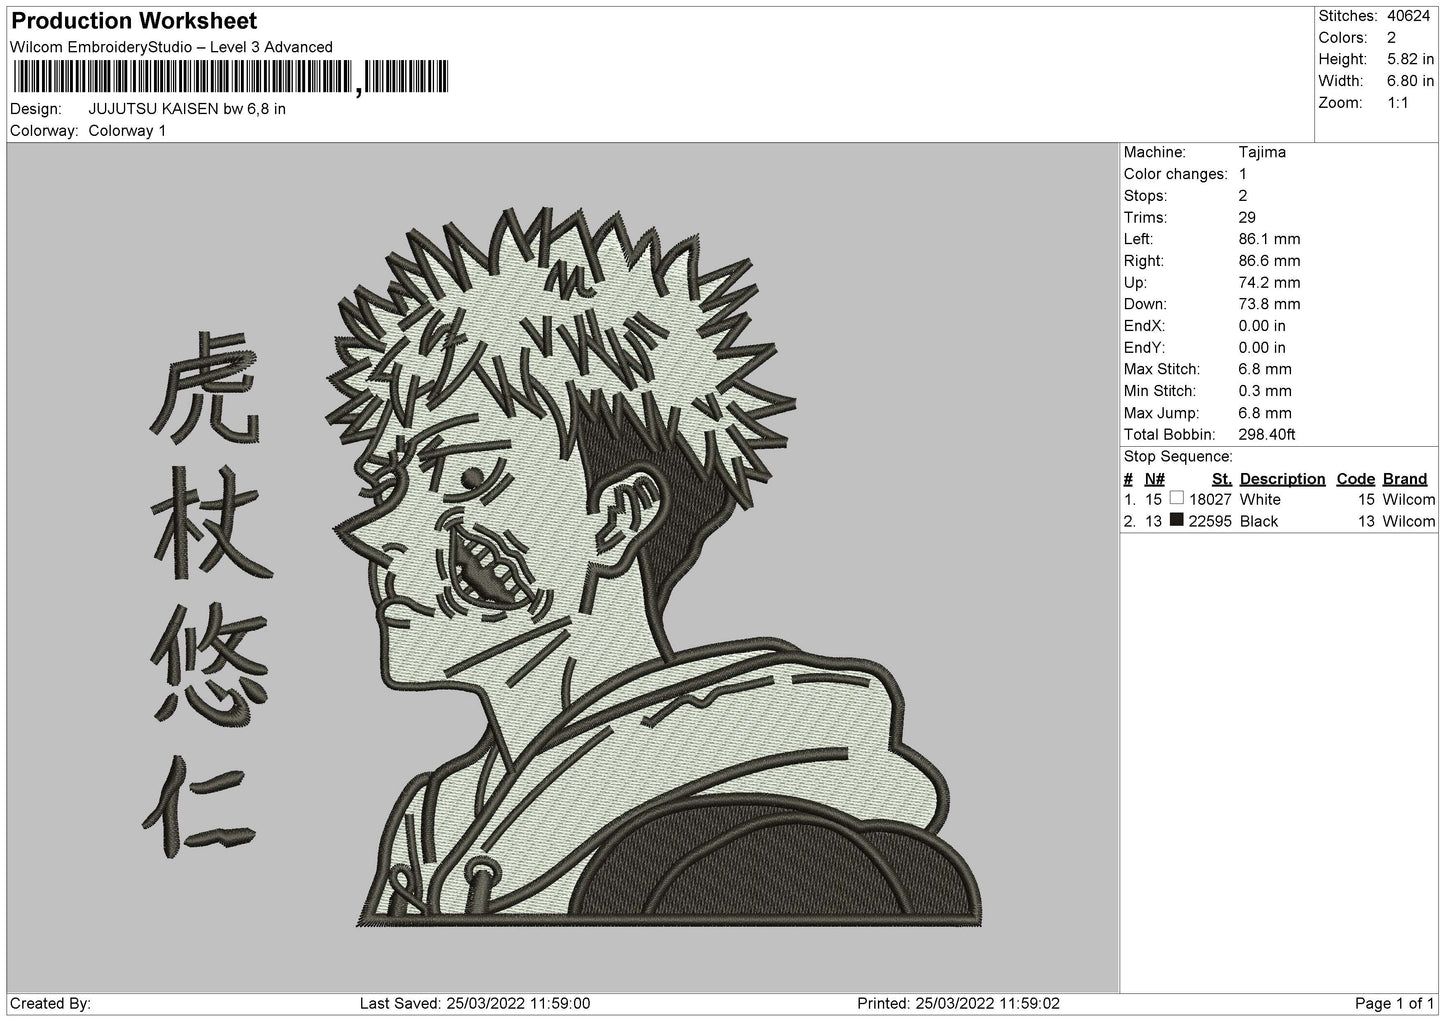
Task: Click the black thread color swatch
Action: click(x=1176, y=520)
